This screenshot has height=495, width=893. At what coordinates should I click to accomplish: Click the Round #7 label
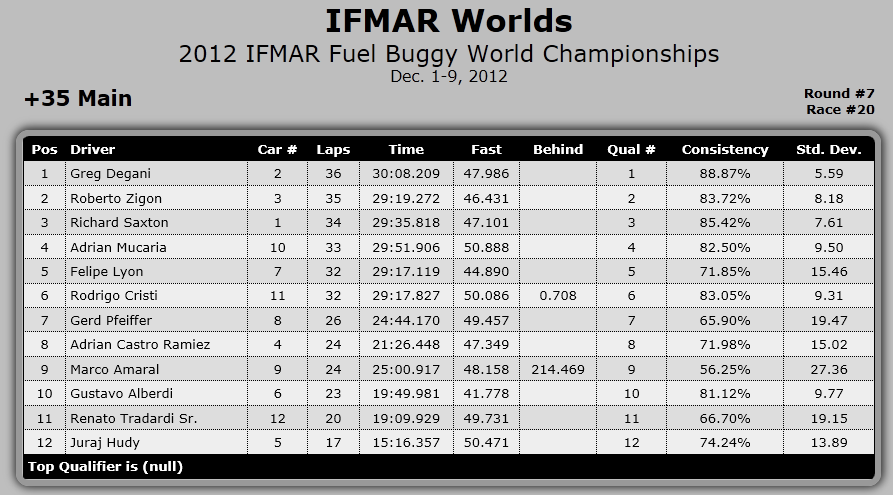[x=839, y=93]
